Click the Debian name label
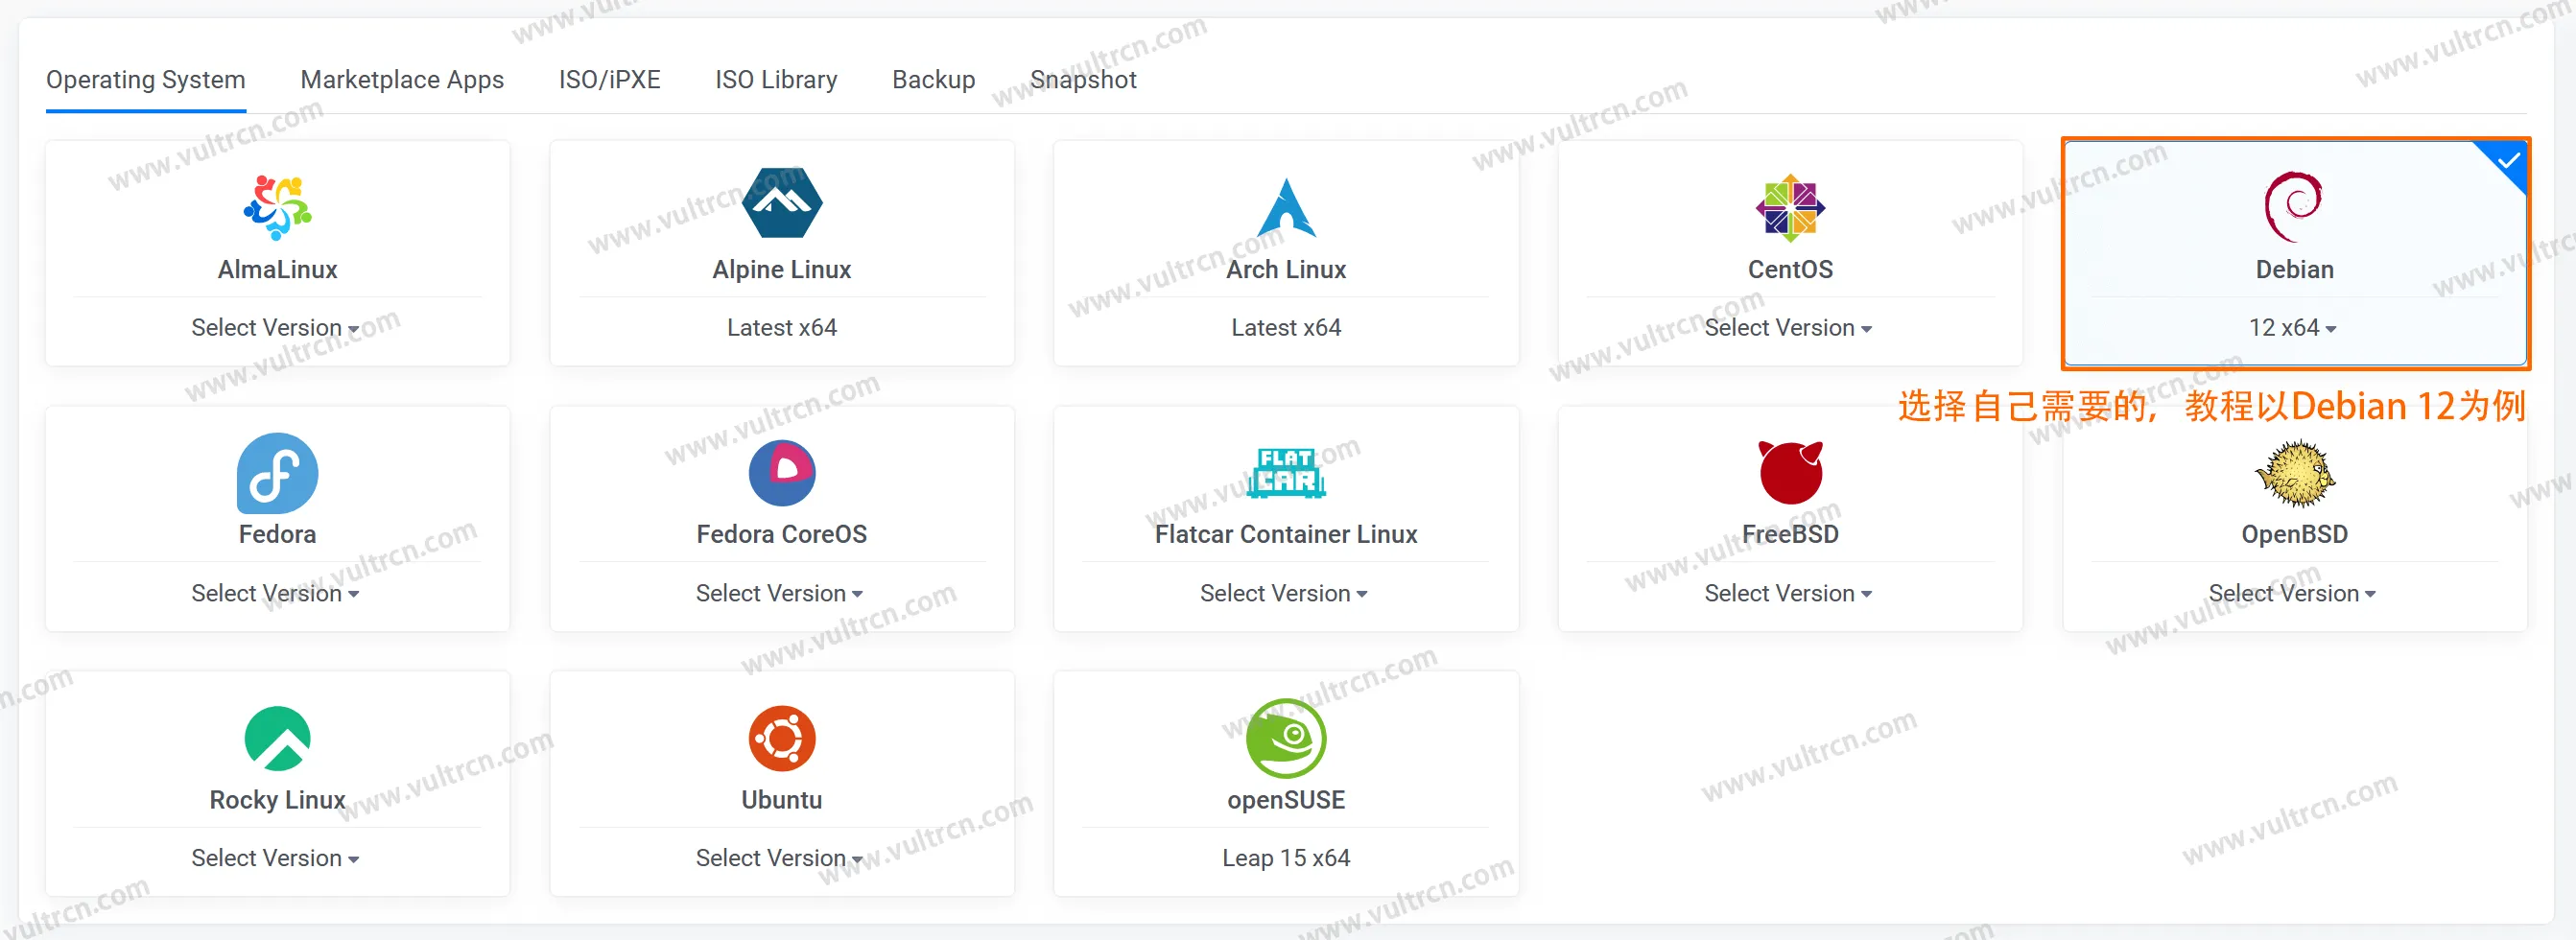Screen dimensions: 2576x940 click(x=2294, y=269)
